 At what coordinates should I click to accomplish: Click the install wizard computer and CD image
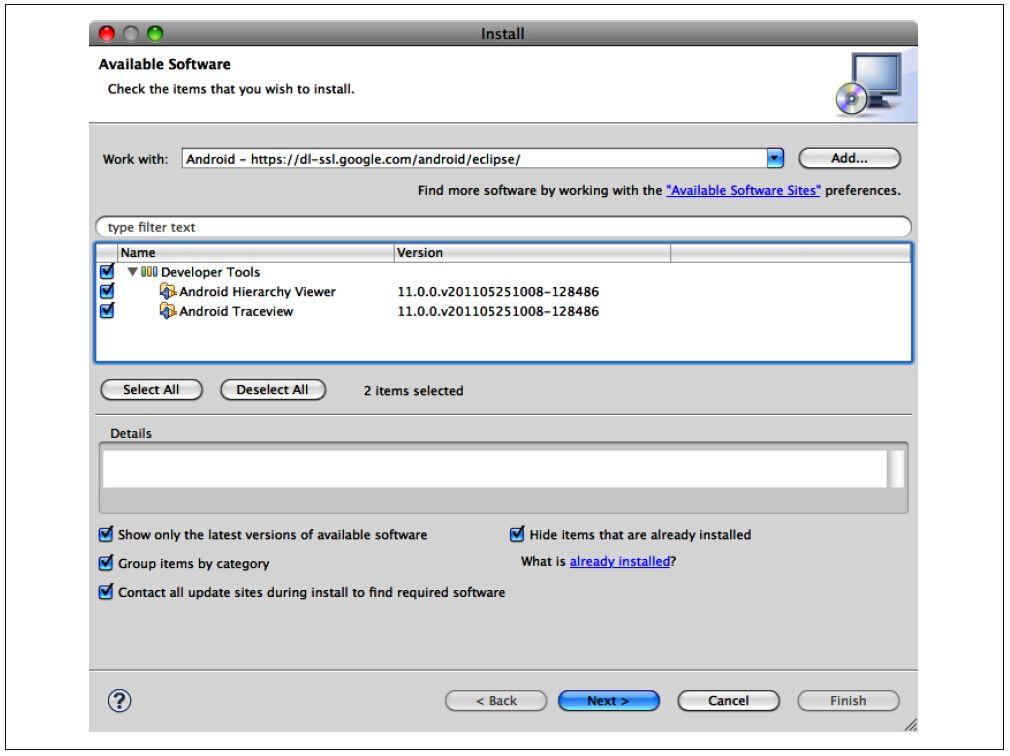point(869,84)
